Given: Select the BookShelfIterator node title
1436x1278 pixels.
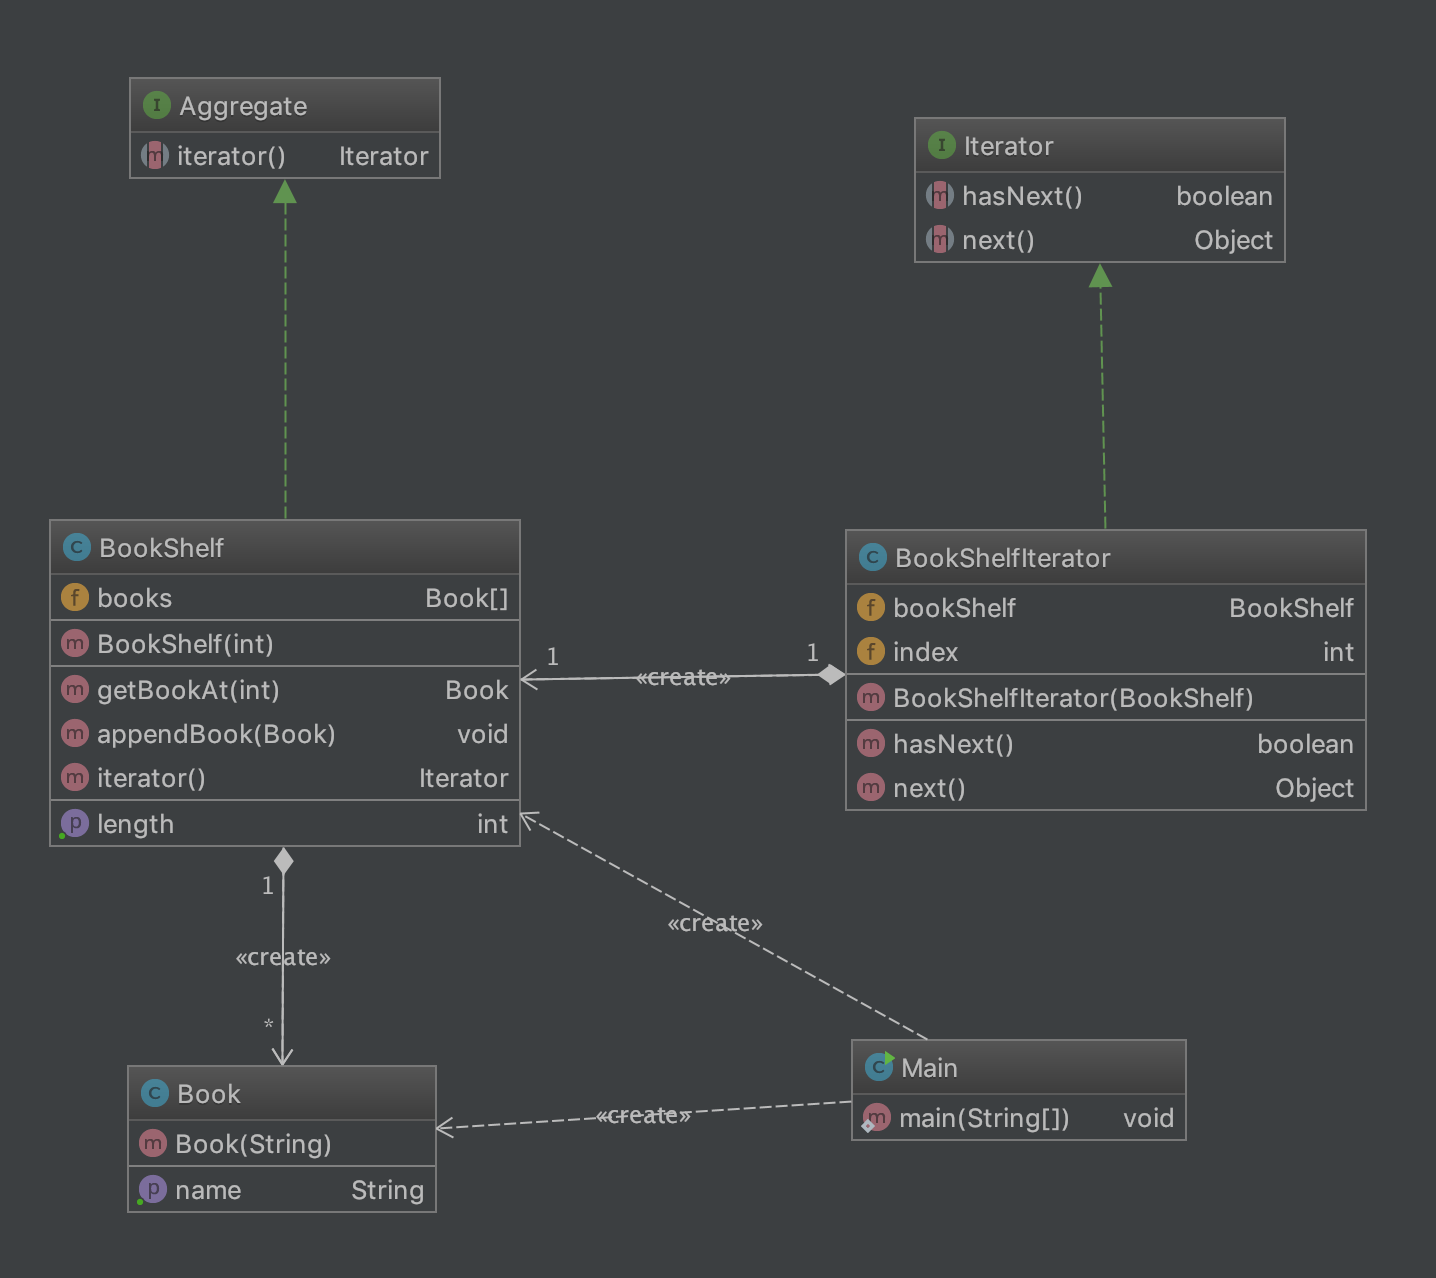Looking at the screenshot, I should [1002, 558].
